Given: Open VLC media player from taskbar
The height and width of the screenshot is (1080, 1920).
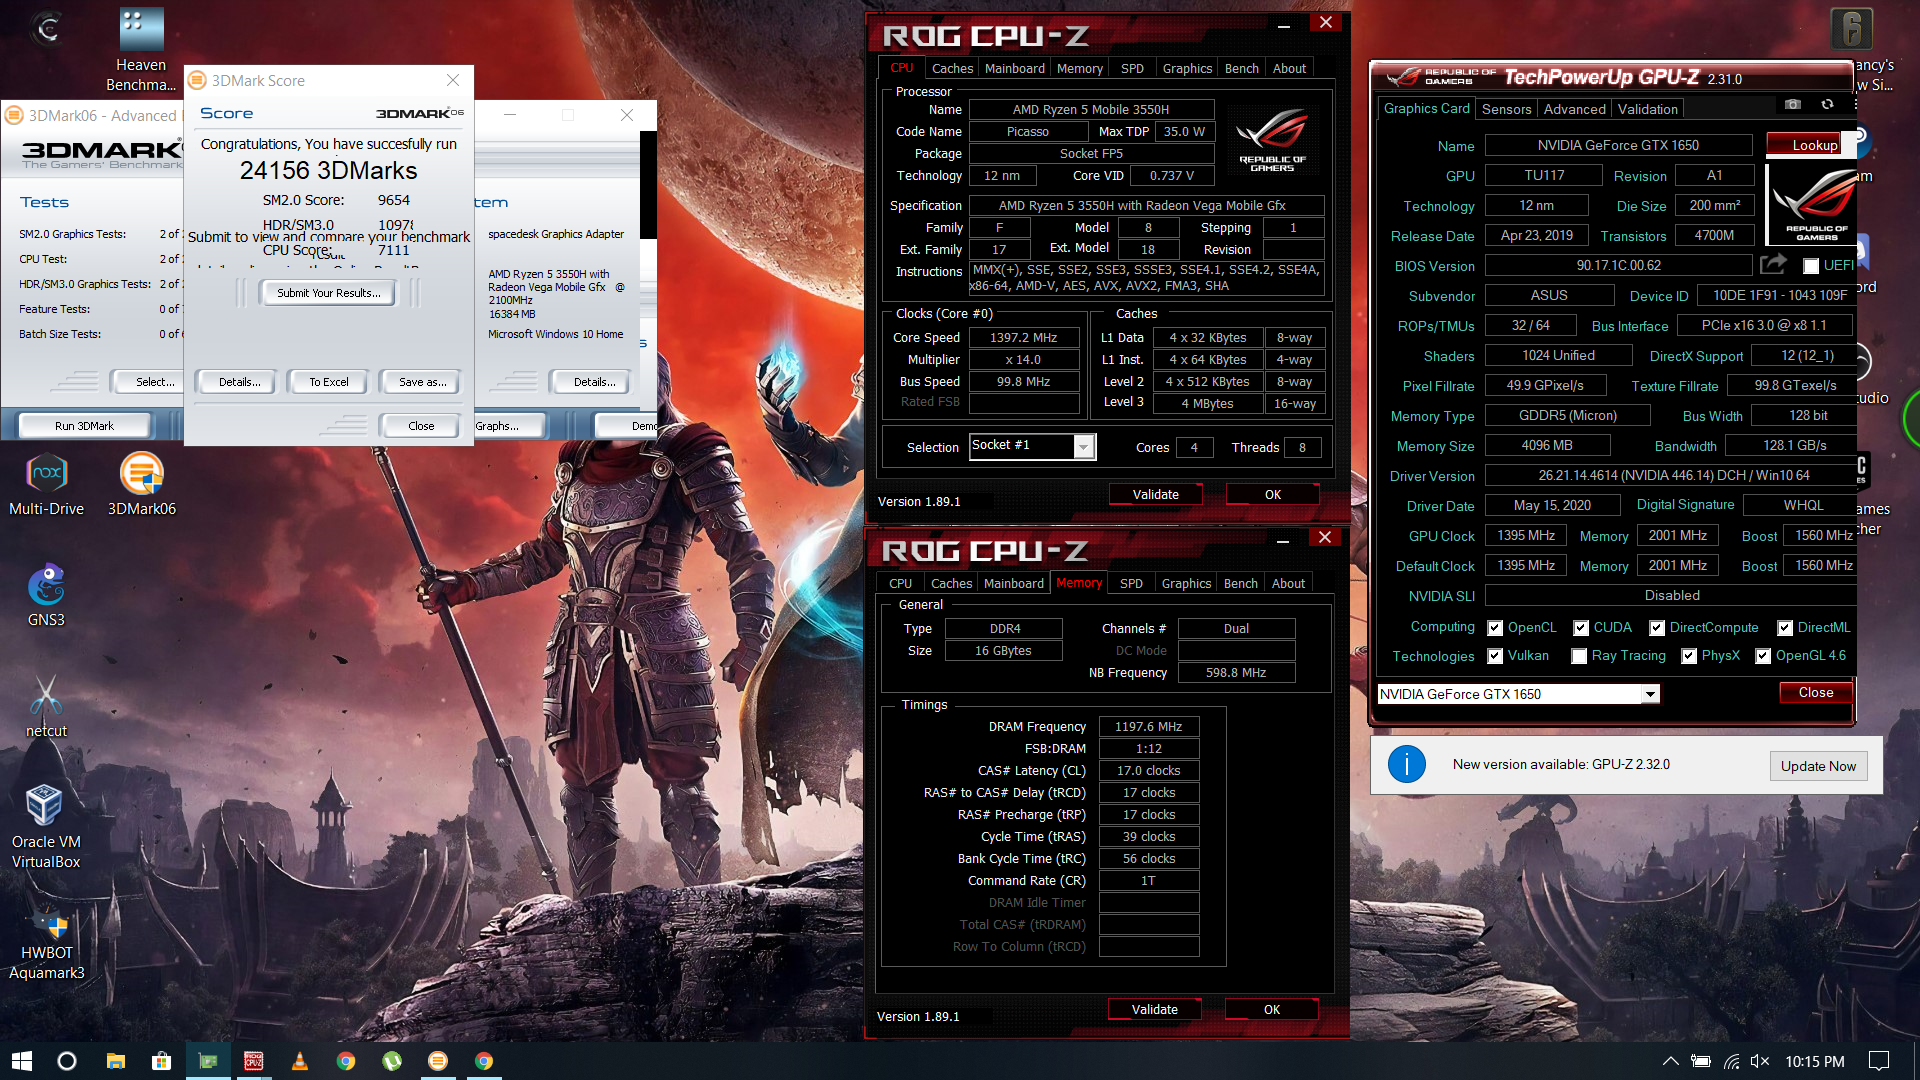Looking at the screenshot, I should tap(300, 1061).
